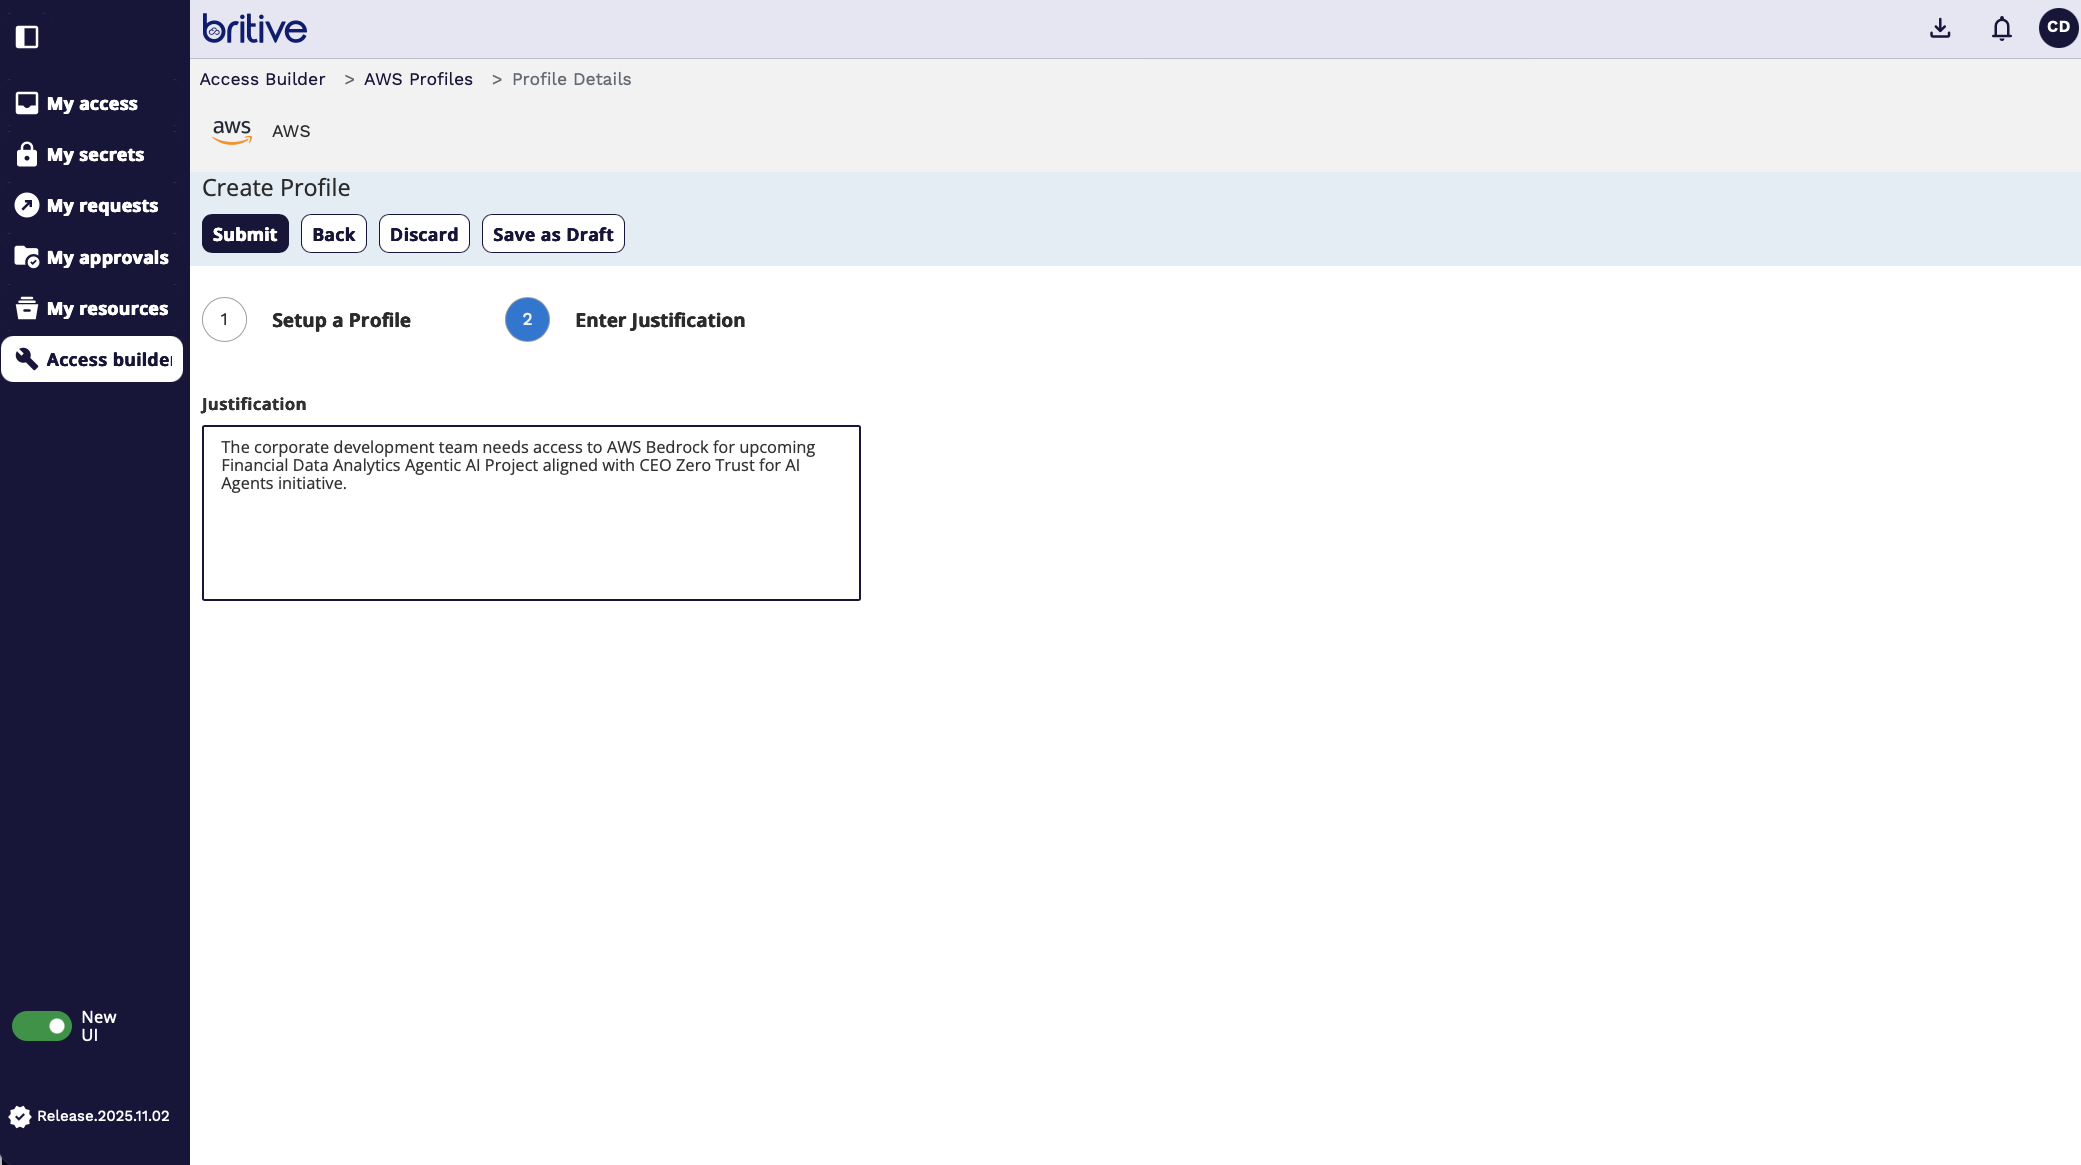Image resolution: width=2081 pixels, height=1165 pixels.
Task: Open My requests in sidebar
Action: point(102,206)
